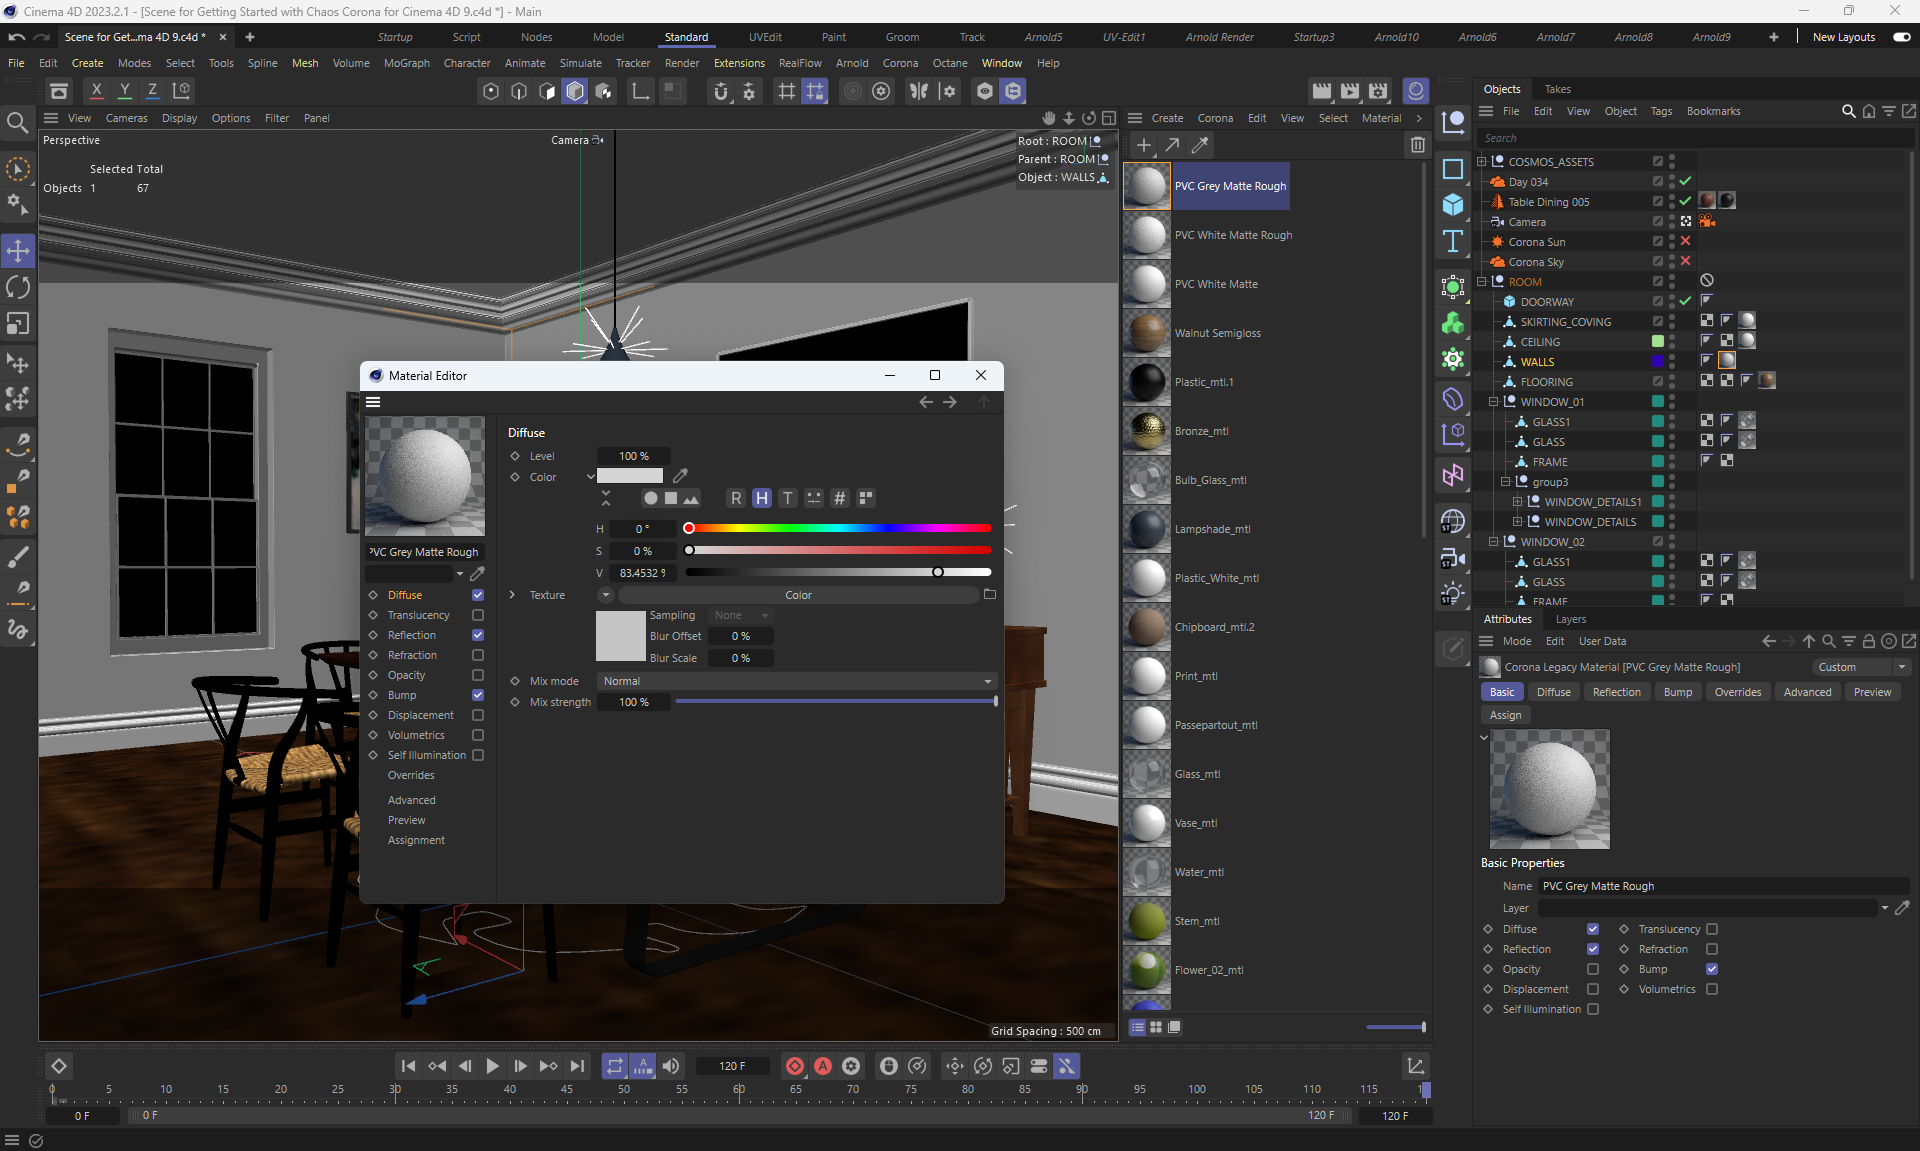Select the Move tool in left toolbar
1920x1151 pixels.
pos(18,250)
